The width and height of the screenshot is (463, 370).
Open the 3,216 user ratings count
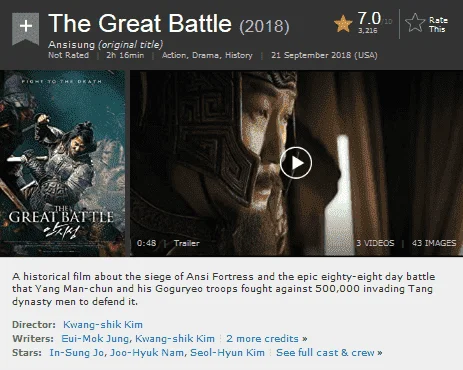368,31
